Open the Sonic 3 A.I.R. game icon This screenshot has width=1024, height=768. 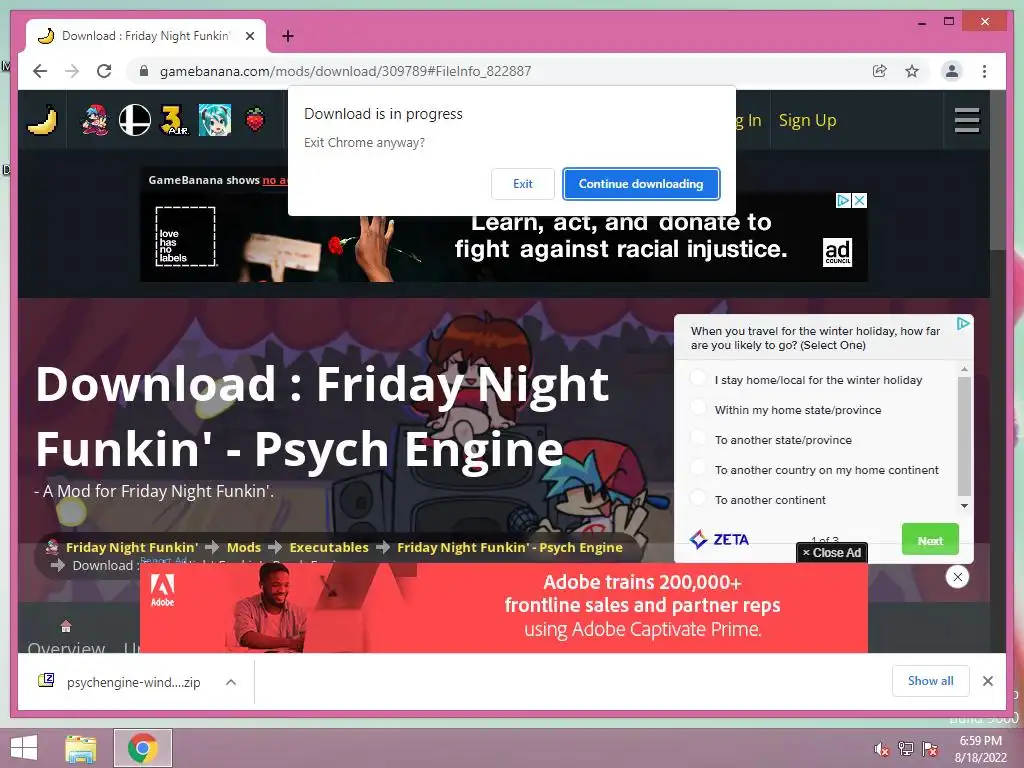pyautogui.click(x=174, y=120)
